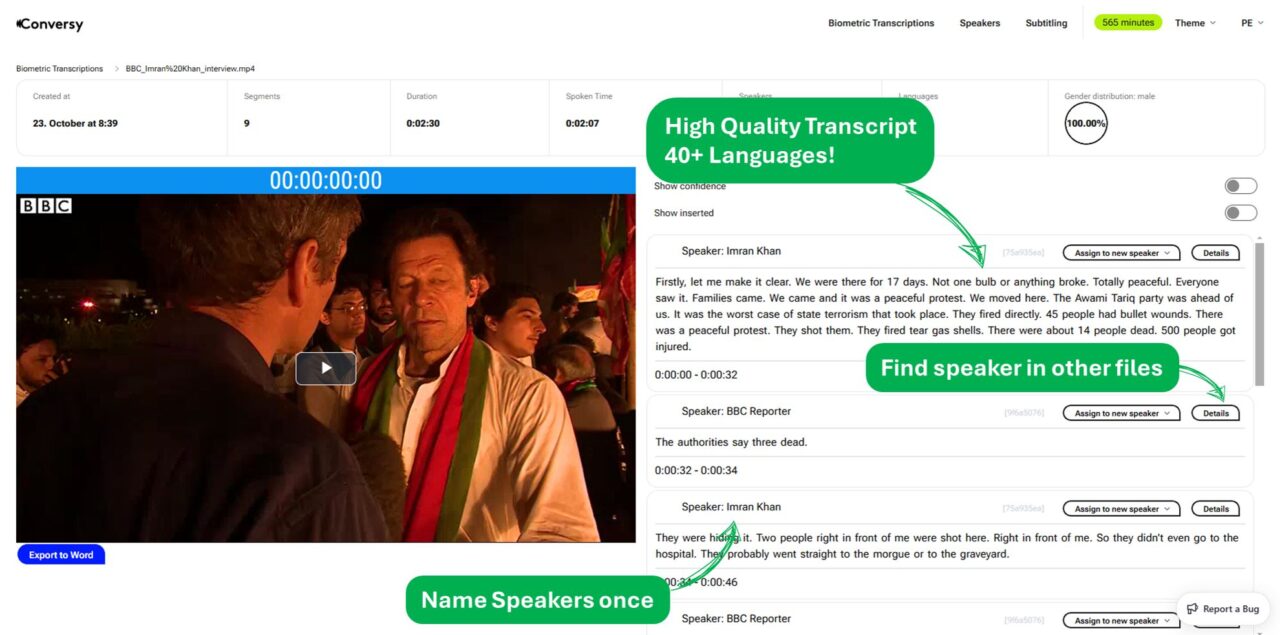Open the Theme dropdown
Image resolution: width=1280 pixels, height=635 pixels.
pos(1195,23)
